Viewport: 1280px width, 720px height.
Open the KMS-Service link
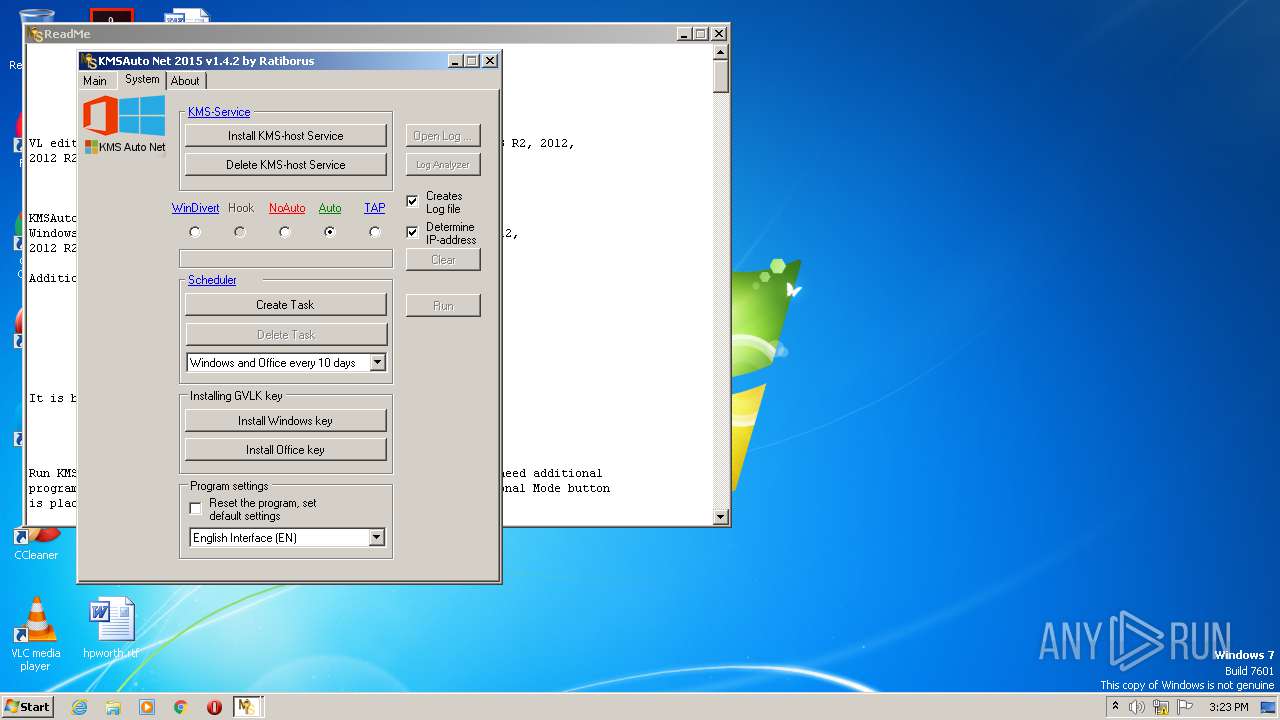click(x=219, y=112)
